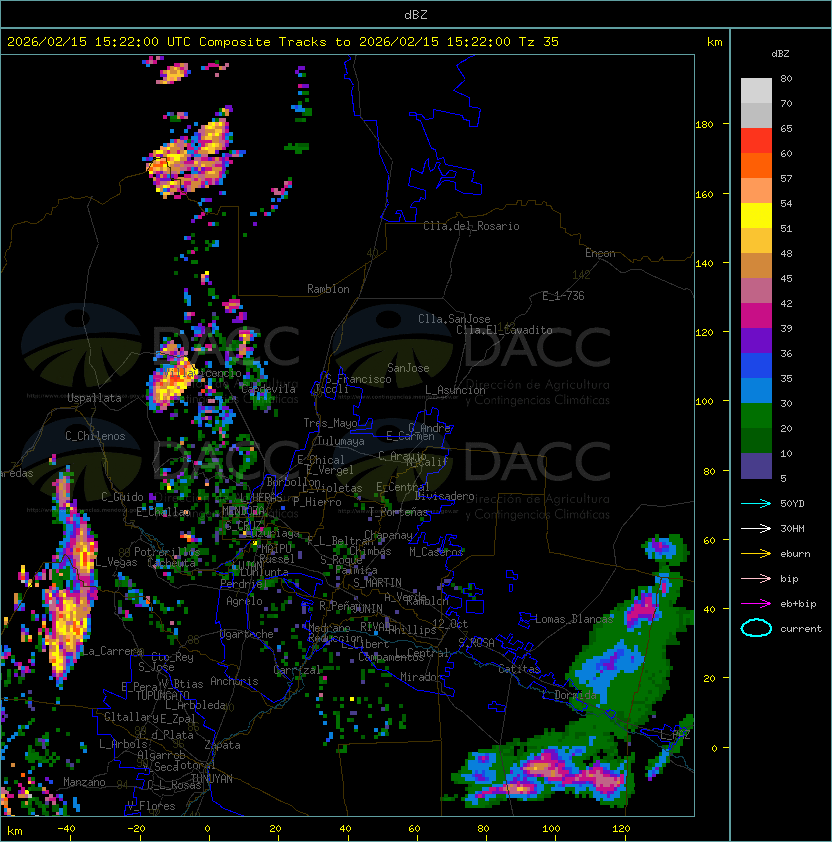
Task: Click the 'Tulumaya' map label
Action: (341, 441)
